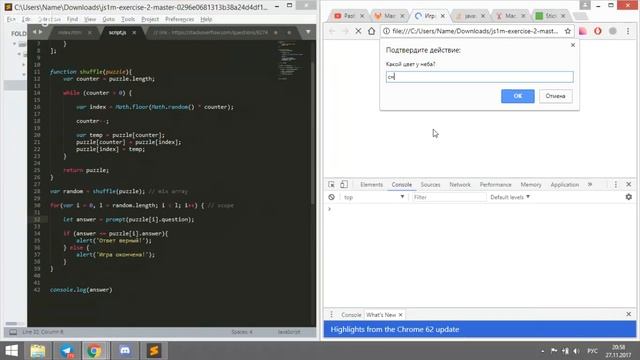Screen dimensions: 640x360
Task: Switch to Sublime Text in taskbar
Action: (154, 351)
